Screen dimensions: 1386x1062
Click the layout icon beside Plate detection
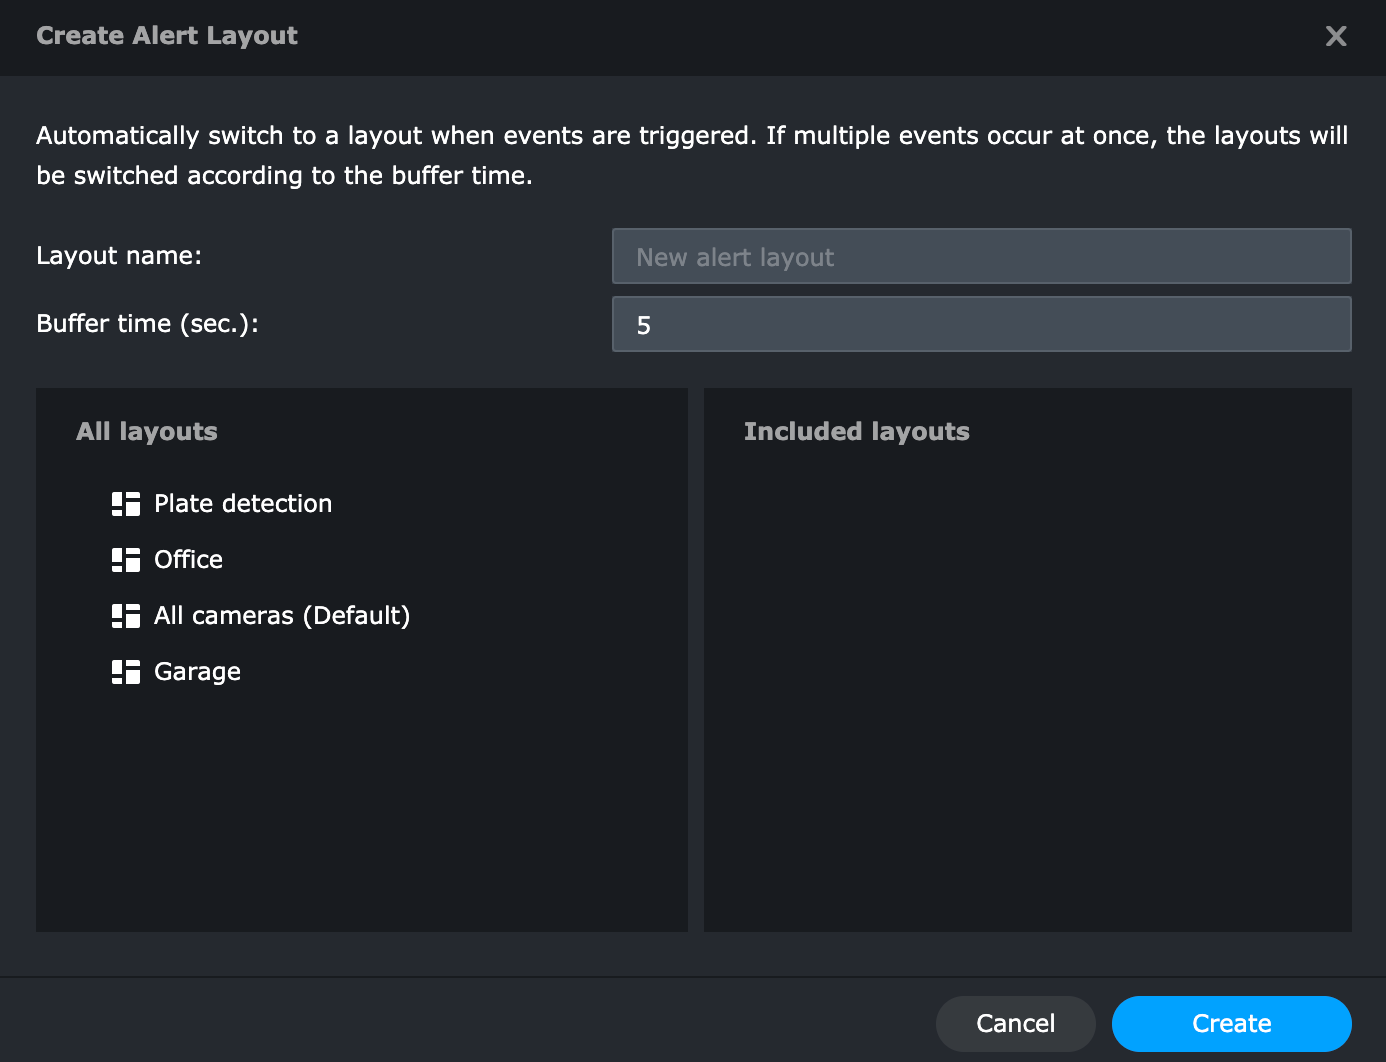pyautogui.click(x=126, y=504)
